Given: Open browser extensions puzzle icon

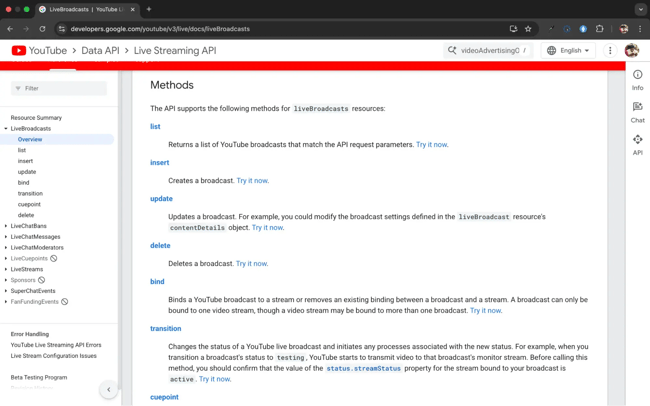Looking at the screenshot, I should (x=600, y=29).
